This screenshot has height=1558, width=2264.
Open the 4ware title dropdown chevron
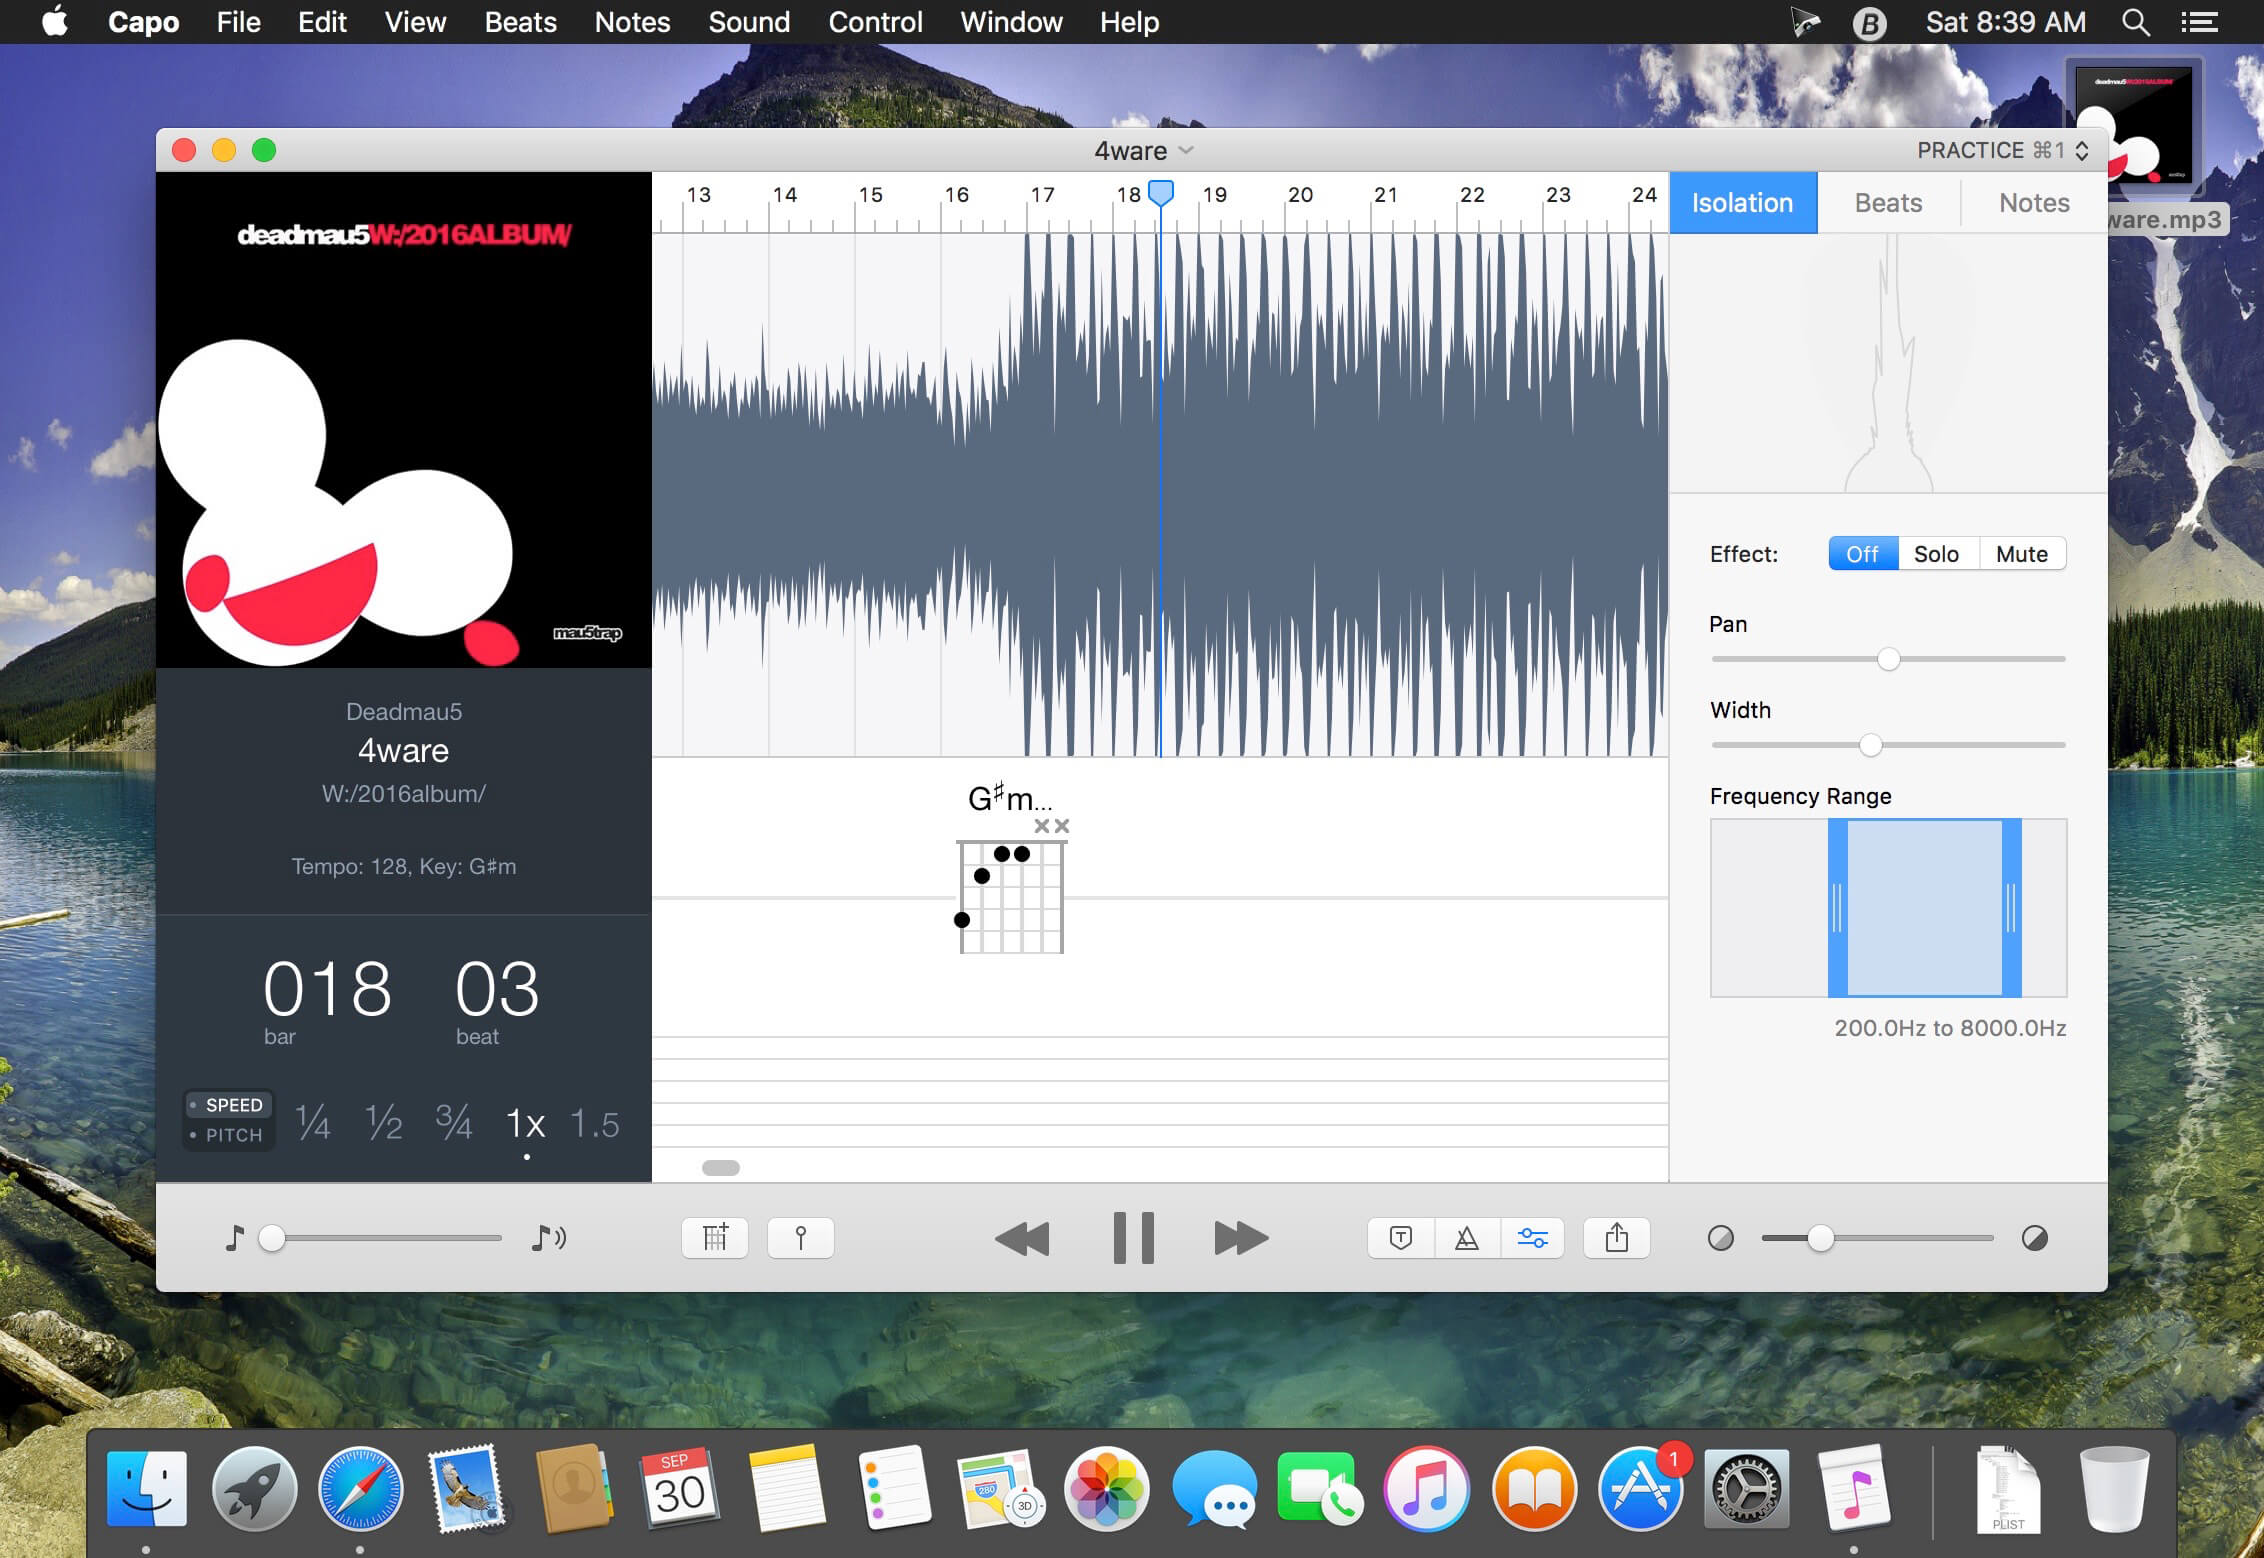1187,151
